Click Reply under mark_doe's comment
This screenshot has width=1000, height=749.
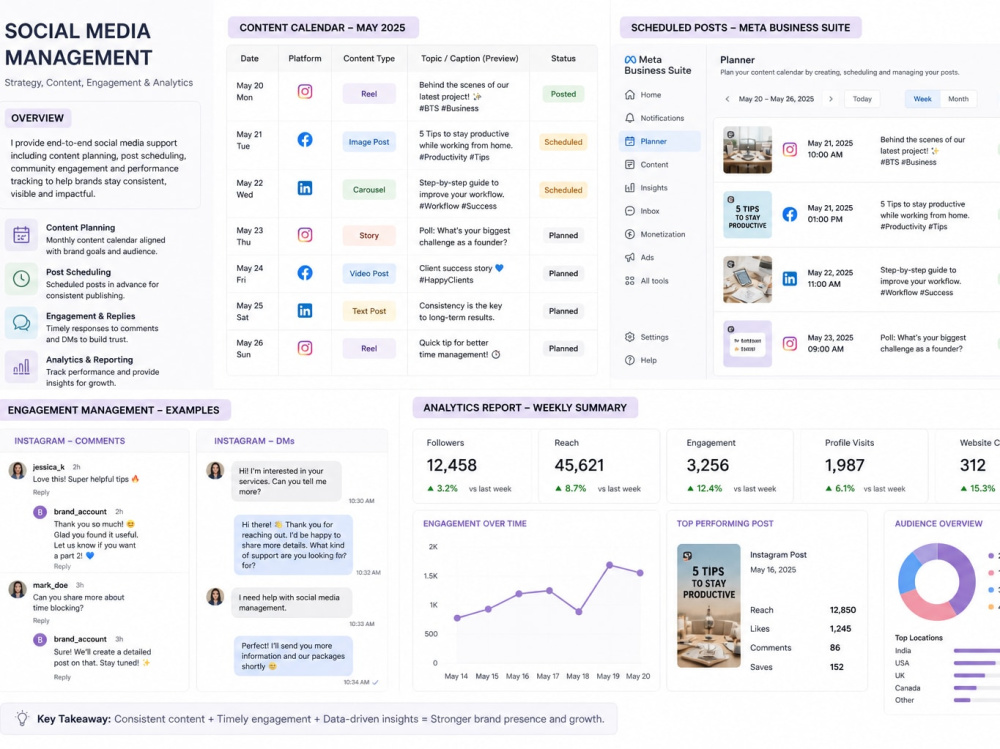41,620
